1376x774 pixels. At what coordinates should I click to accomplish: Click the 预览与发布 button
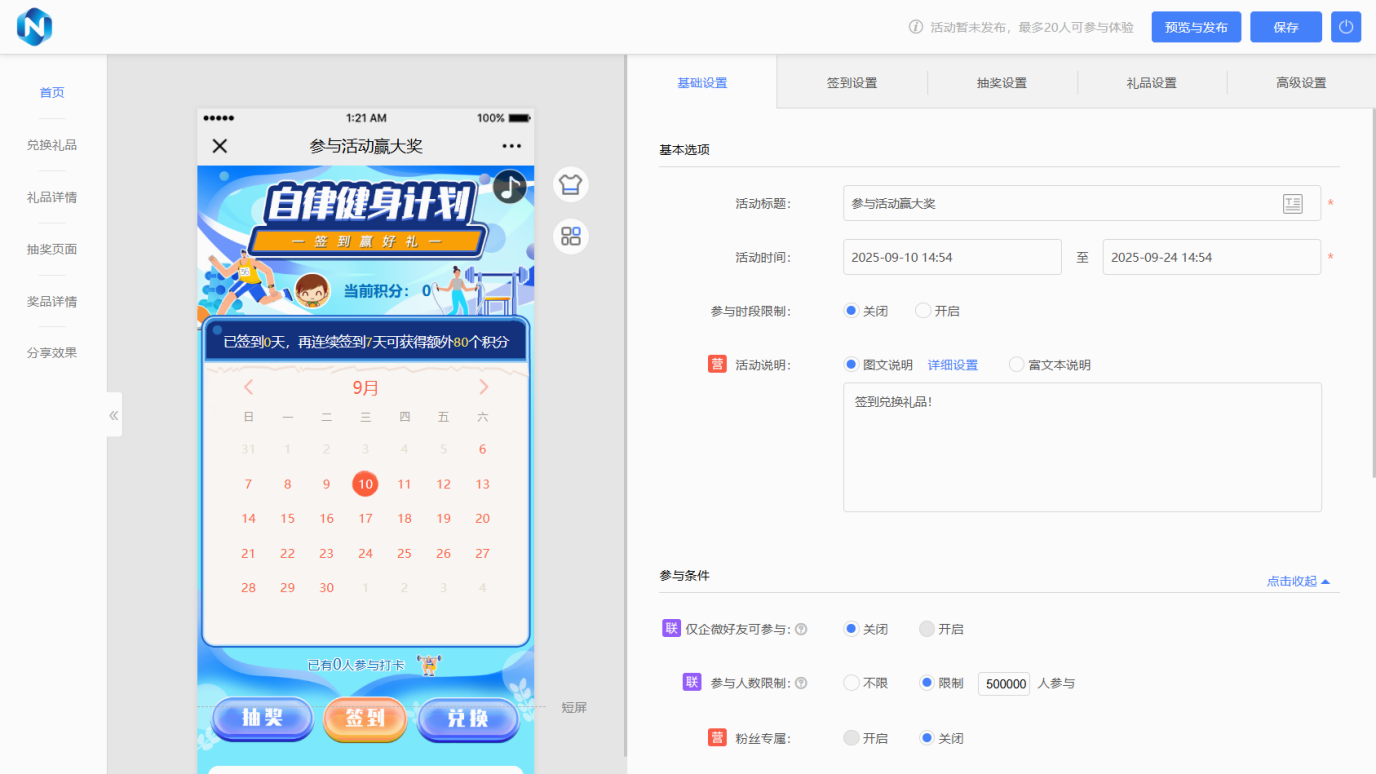click(x=1196, y=27)
